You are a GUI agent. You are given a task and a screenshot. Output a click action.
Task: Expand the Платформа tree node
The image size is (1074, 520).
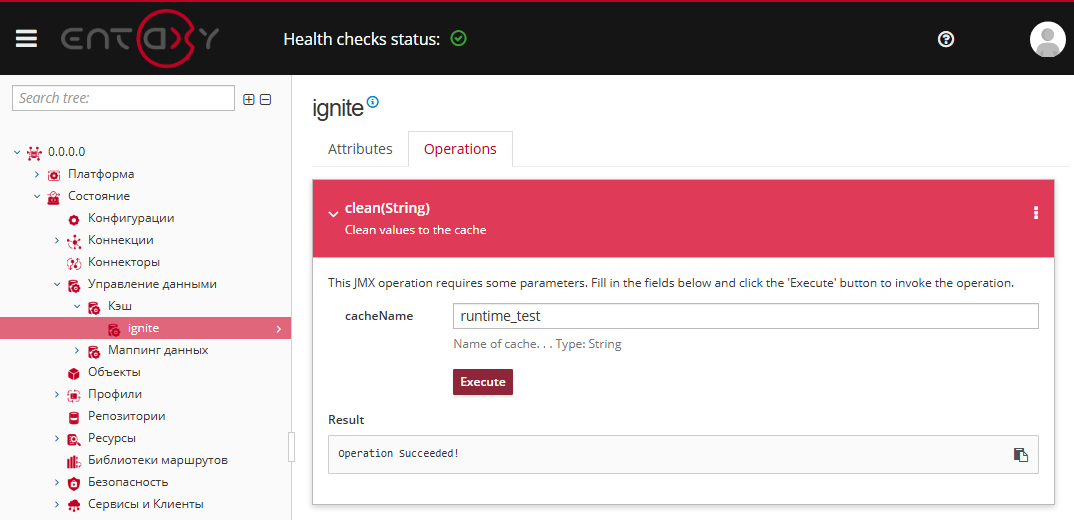[x=37, y=174]
